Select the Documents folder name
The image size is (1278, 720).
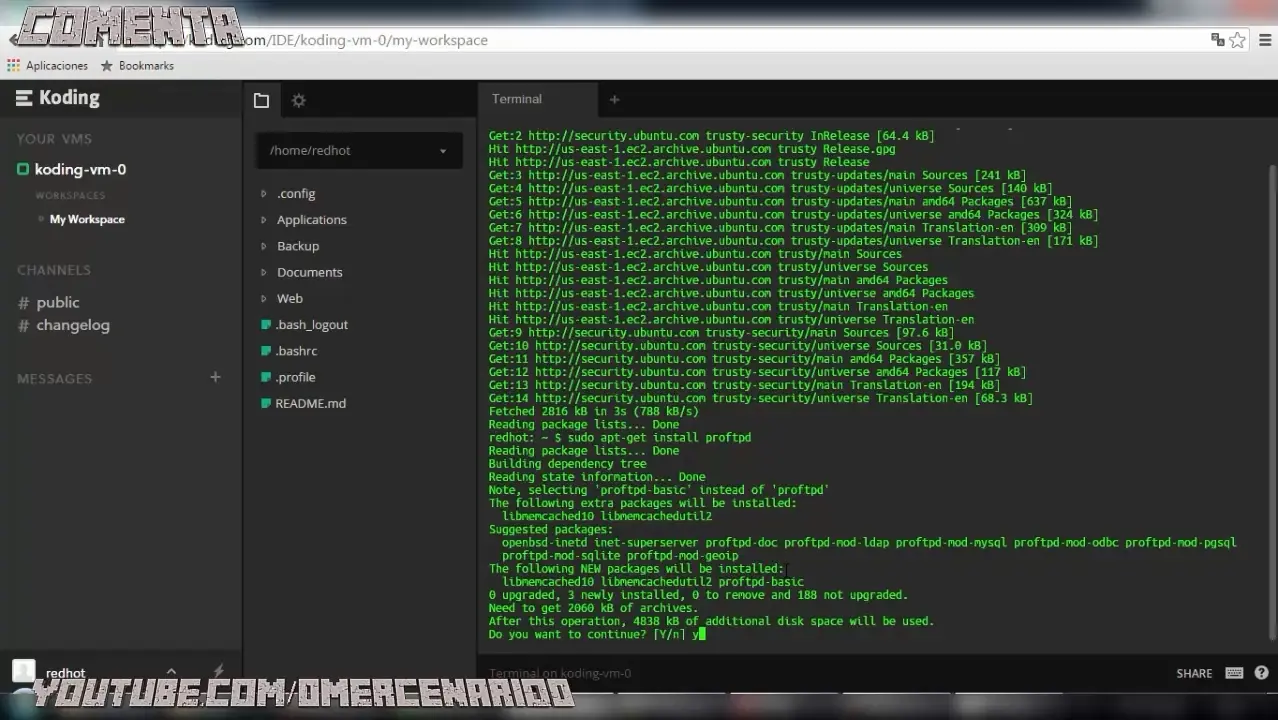(310, 272)
